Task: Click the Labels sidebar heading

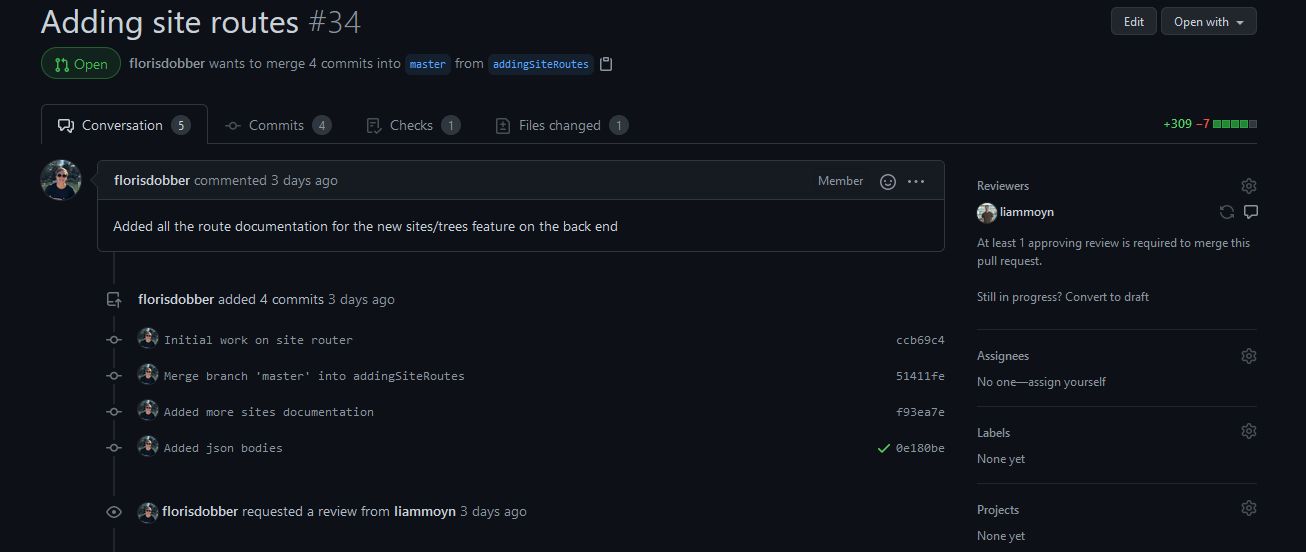Action: pyautogui.click(x=993, y=433)
